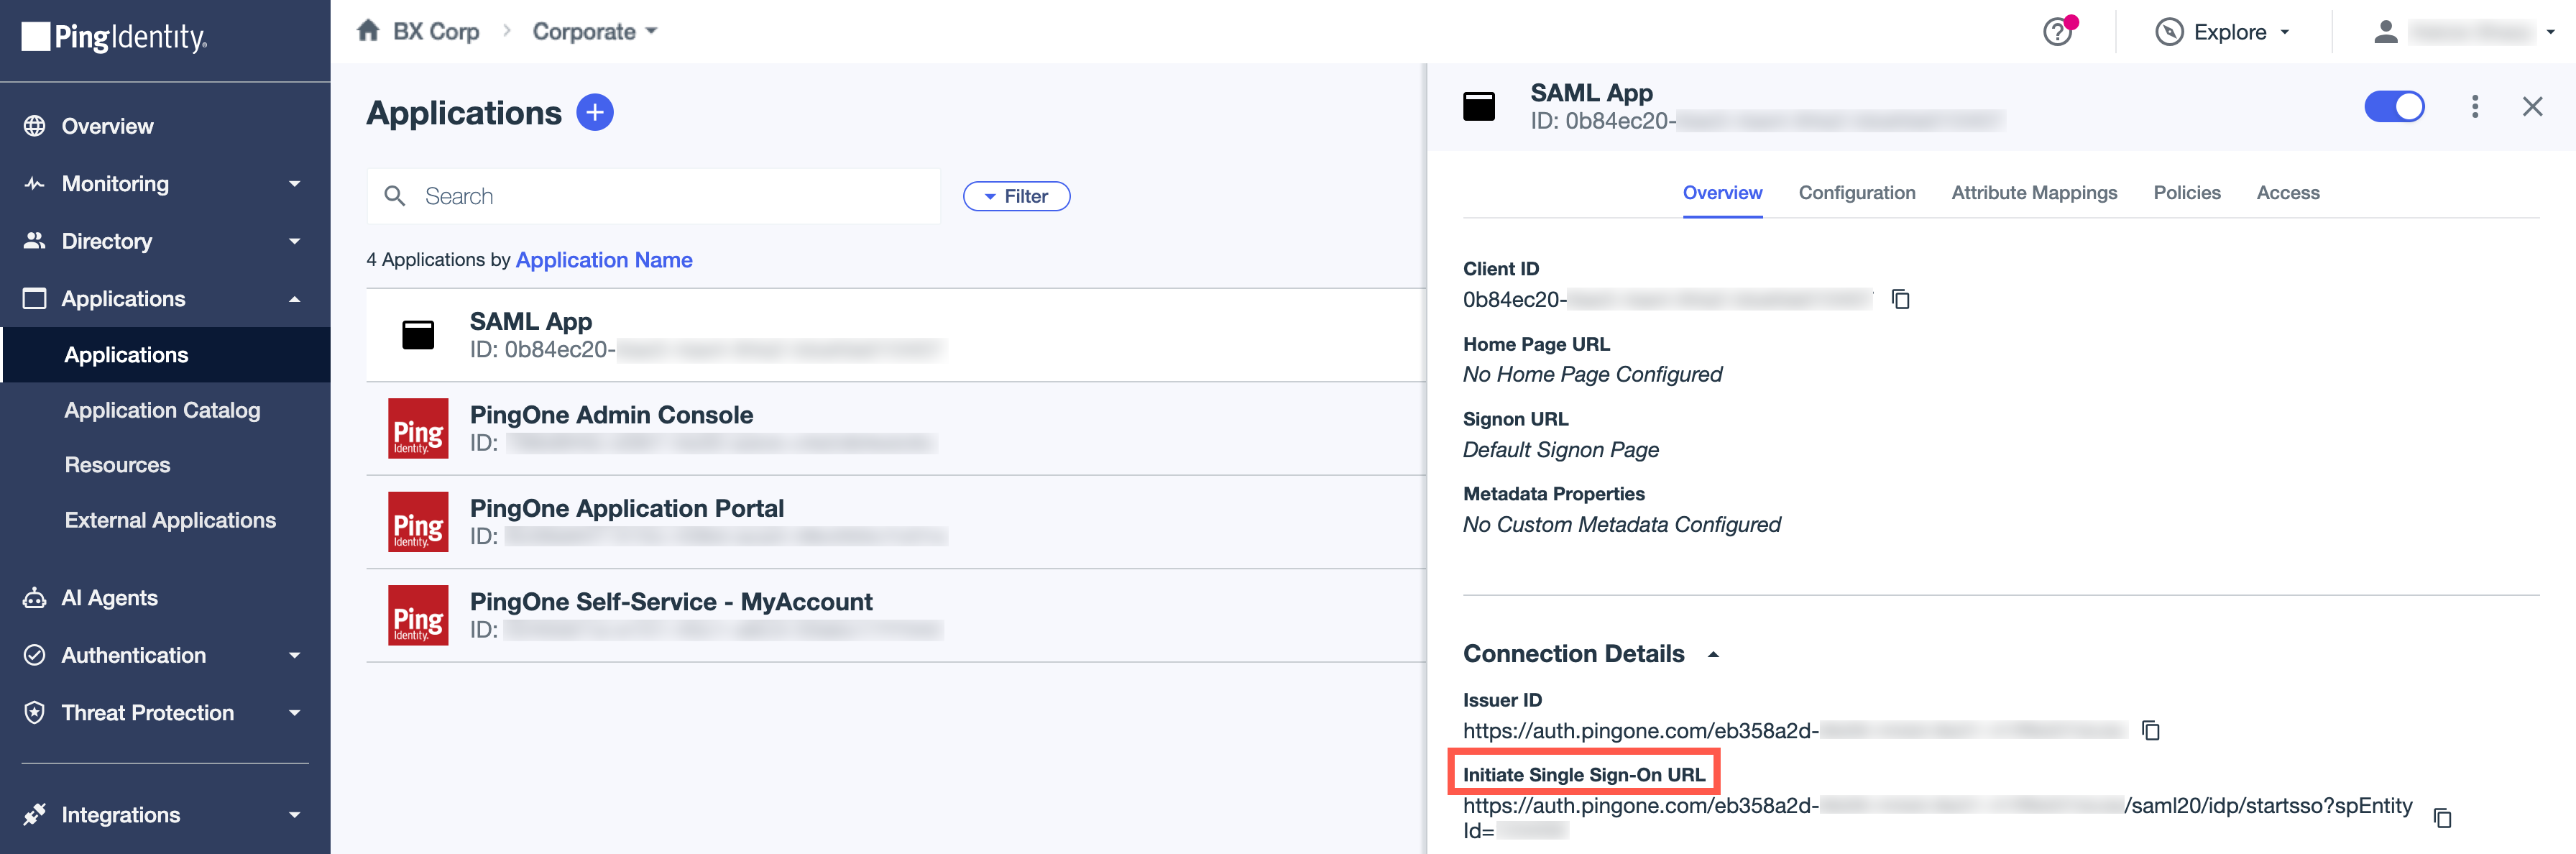2576x854 pixels.
Task: Click the Explore compass icon
Action: (2169, 32)
